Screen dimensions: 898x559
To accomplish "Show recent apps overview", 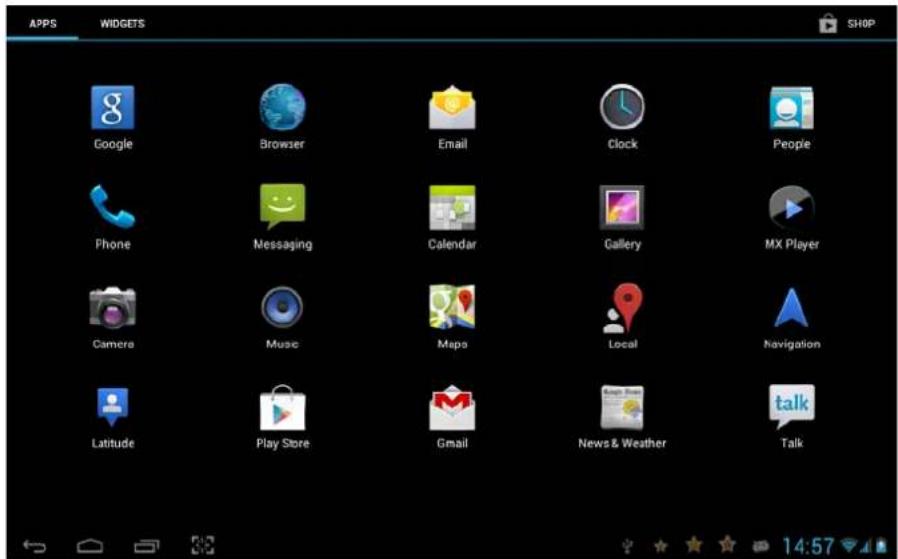I will tap(147, 545).
